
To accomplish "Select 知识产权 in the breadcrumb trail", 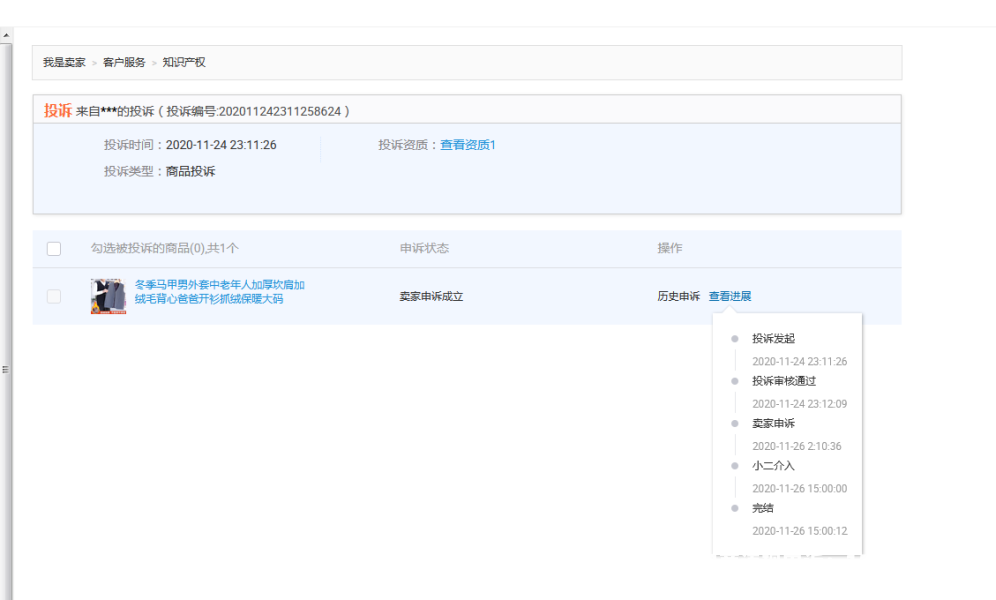I will click(184, 62).
